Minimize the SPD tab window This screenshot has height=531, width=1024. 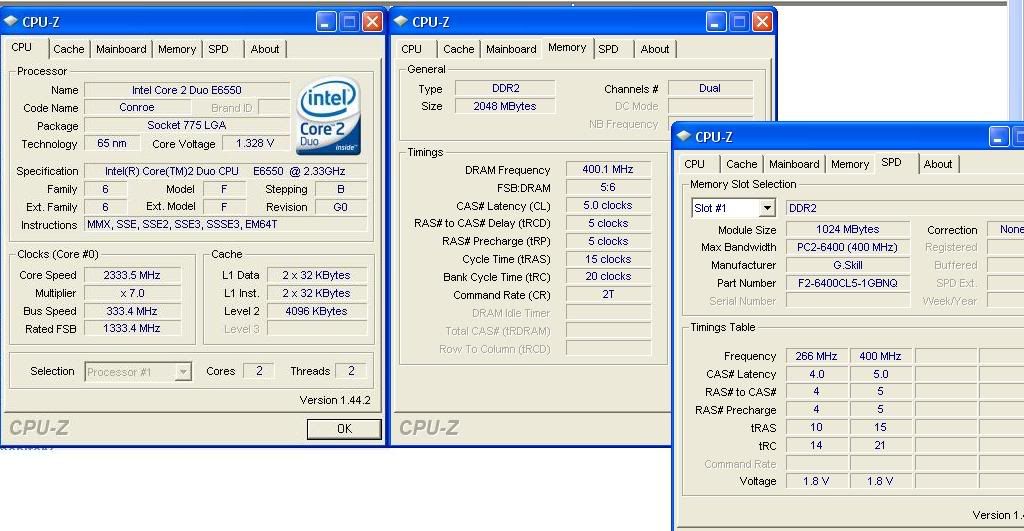coord(999,137)
